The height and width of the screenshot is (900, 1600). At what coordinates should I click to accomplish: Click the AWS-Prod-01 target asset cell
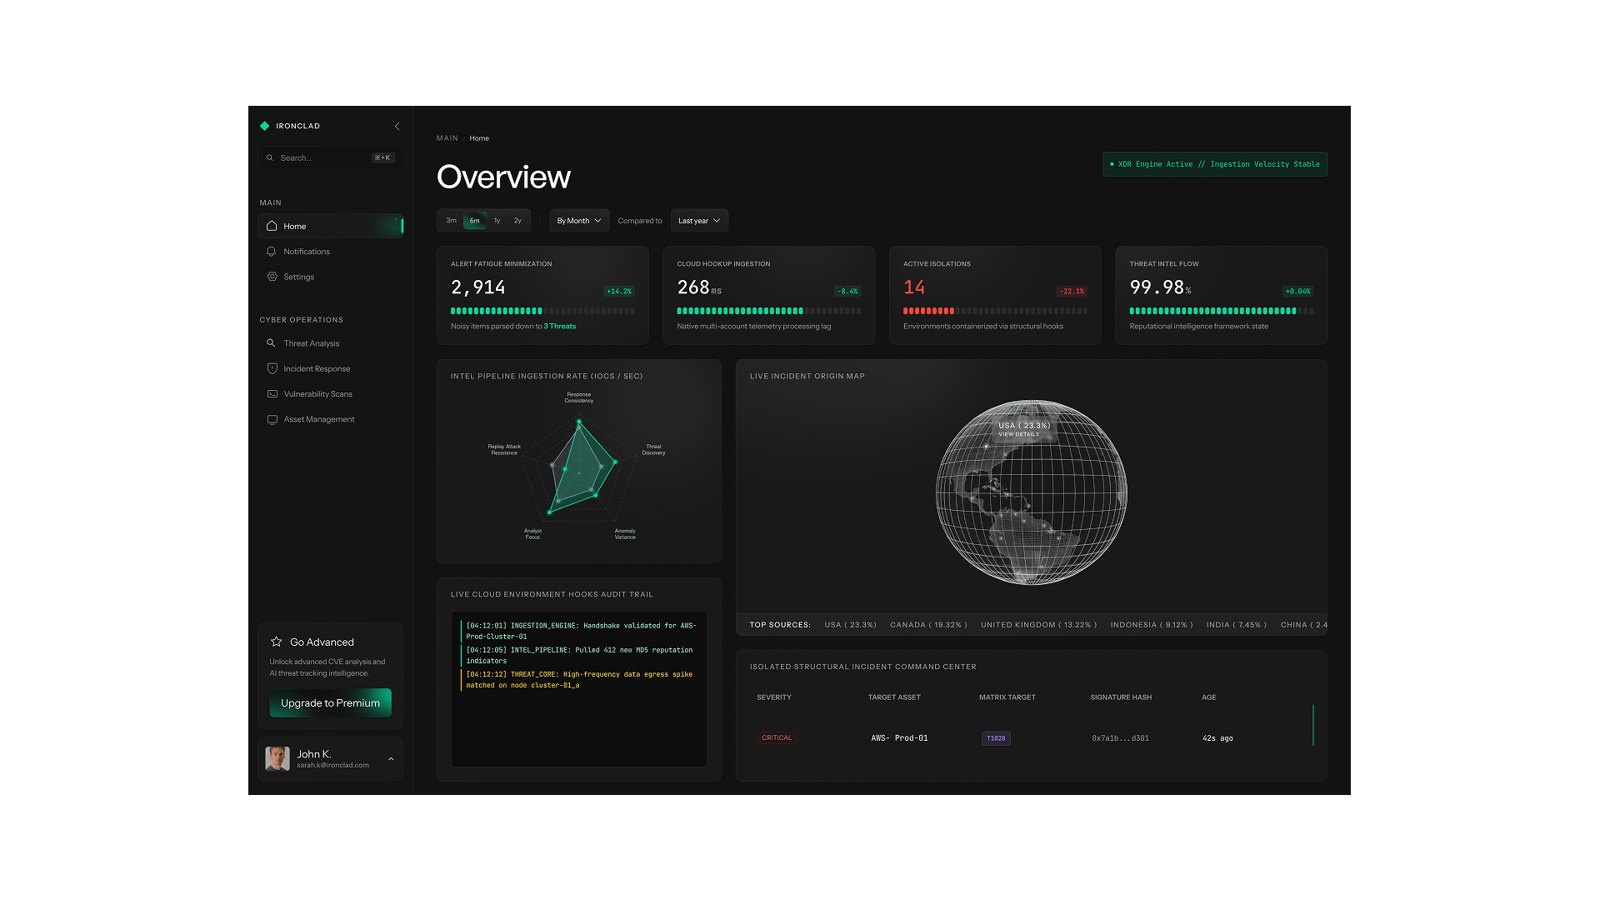click(900, 738)
